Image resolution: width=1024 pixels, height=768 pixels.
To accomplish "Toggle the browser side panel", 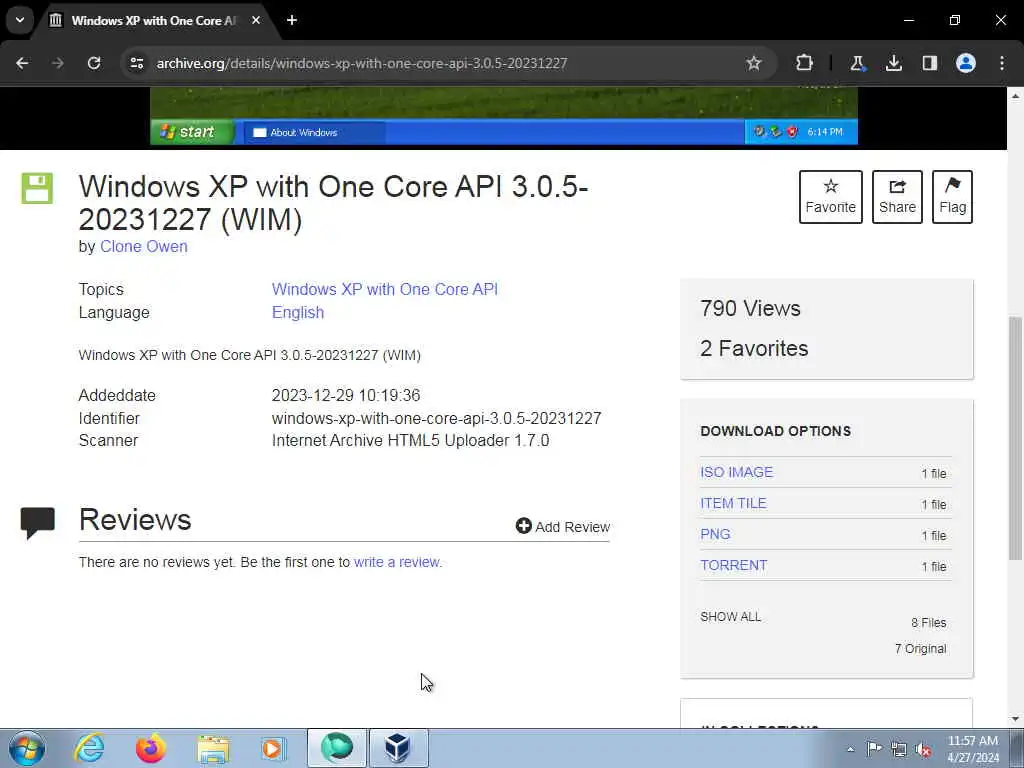I will pos(929,63).
